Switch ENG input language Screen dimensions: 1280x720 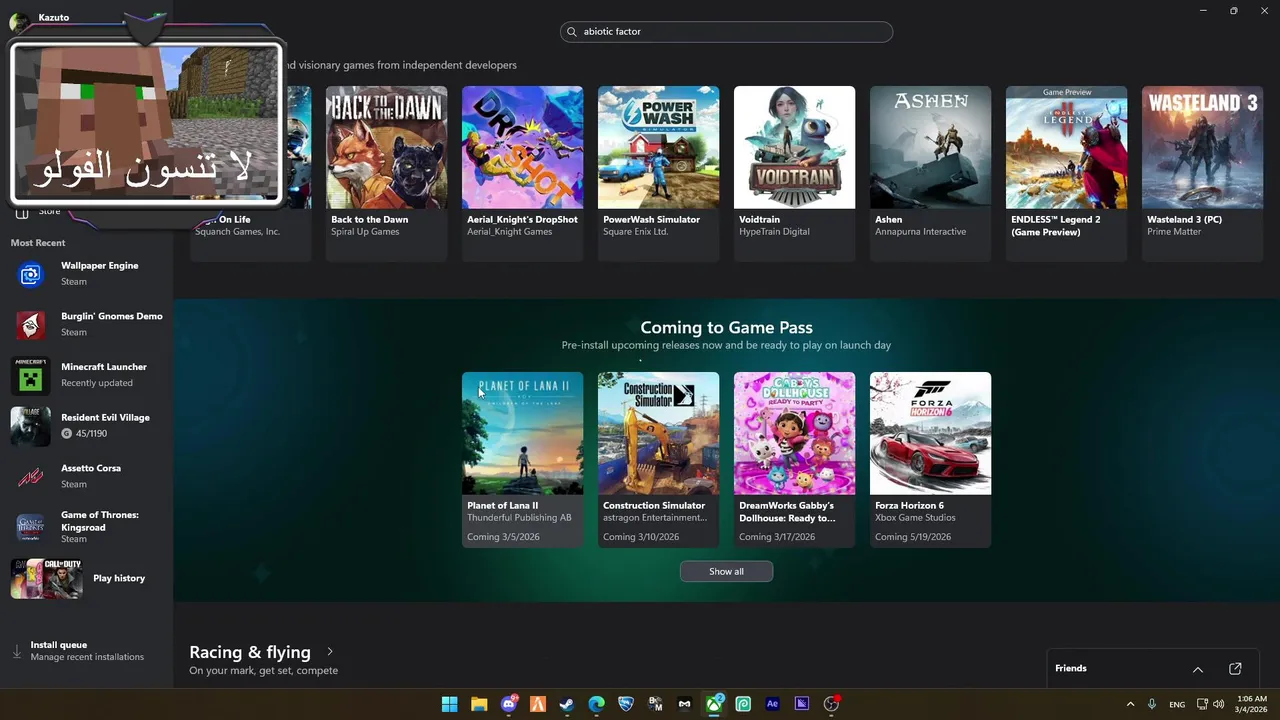(1177, 705)
